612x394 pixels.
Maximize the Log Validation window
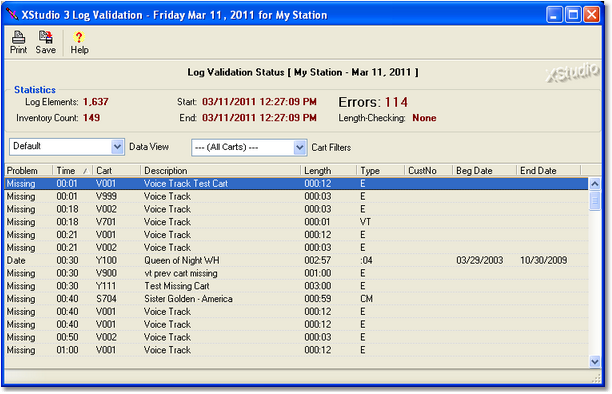coord(573,15)
